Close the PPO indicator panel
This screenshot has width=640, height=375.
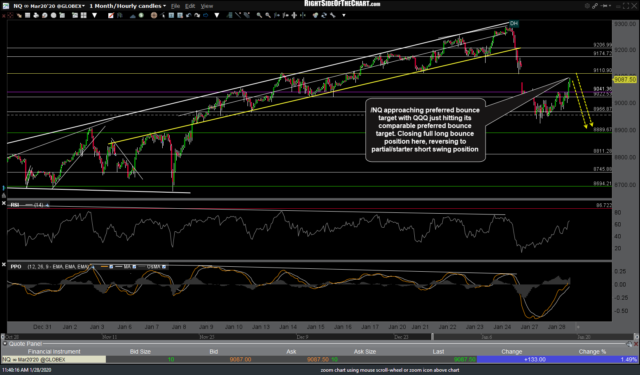coord(4,264)
